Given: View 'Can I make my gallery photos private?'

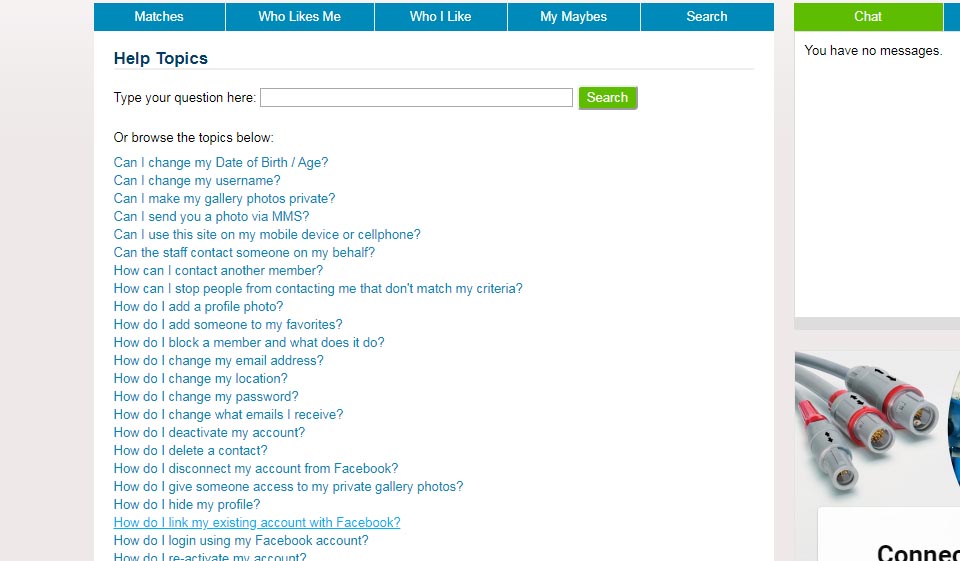Looking at the screenshot, I should click(224, 199).
